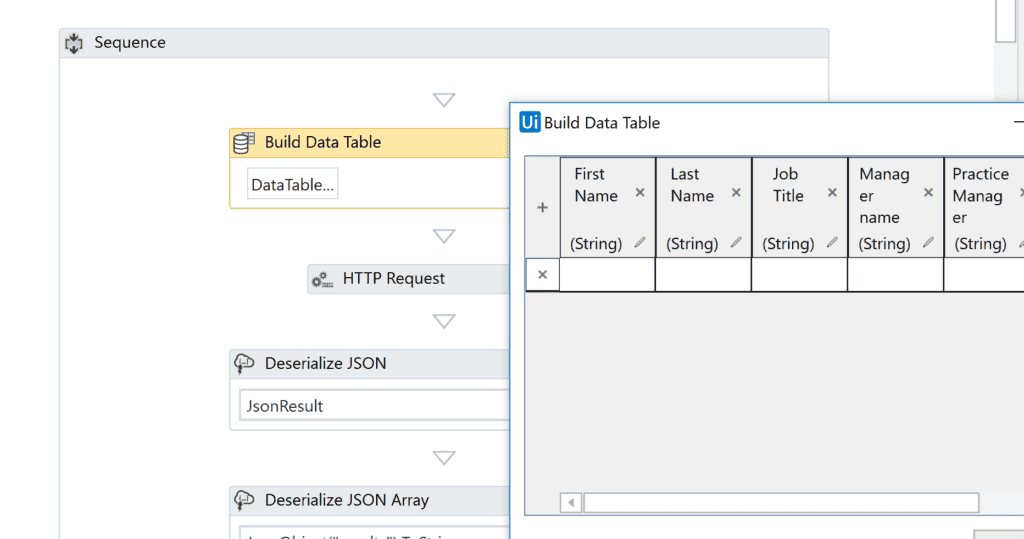Click the UiPath logo in Build Data Table dialog
This screenshot has width=1024, height=539.
click(530, 122)
